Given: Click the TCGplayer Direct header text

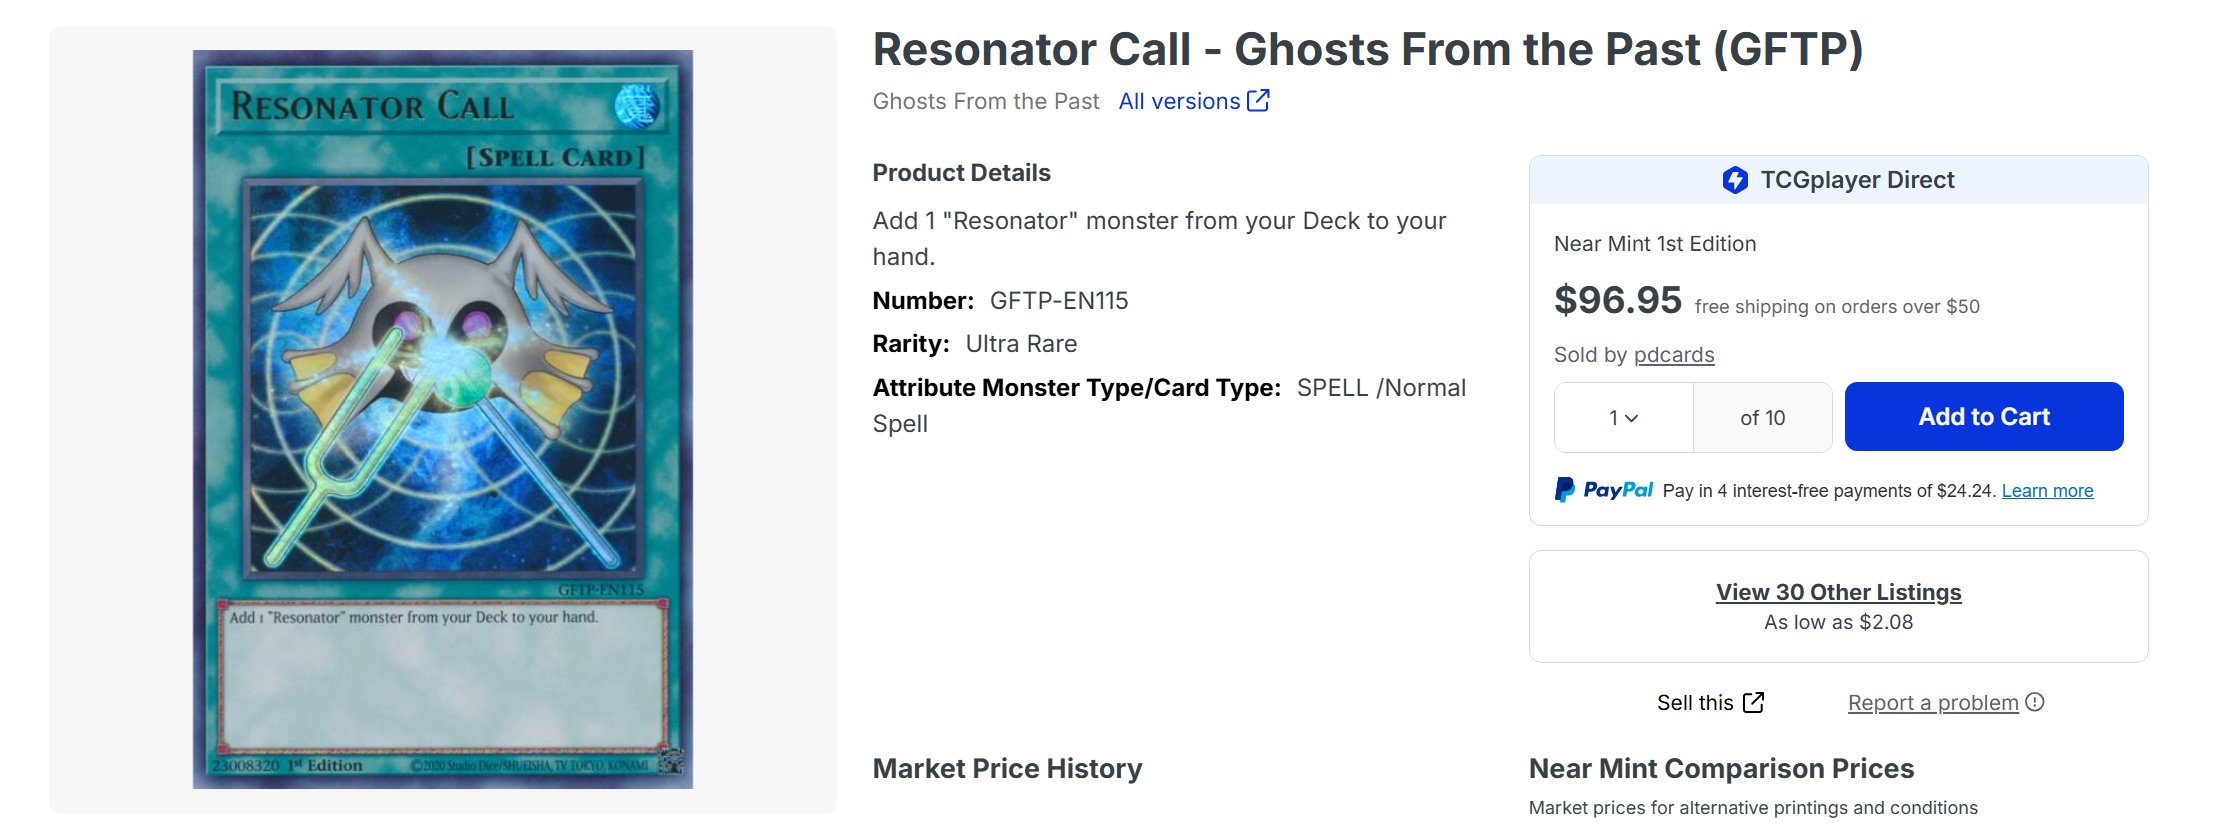Looking at the screenshot, I should [1857, 180].
